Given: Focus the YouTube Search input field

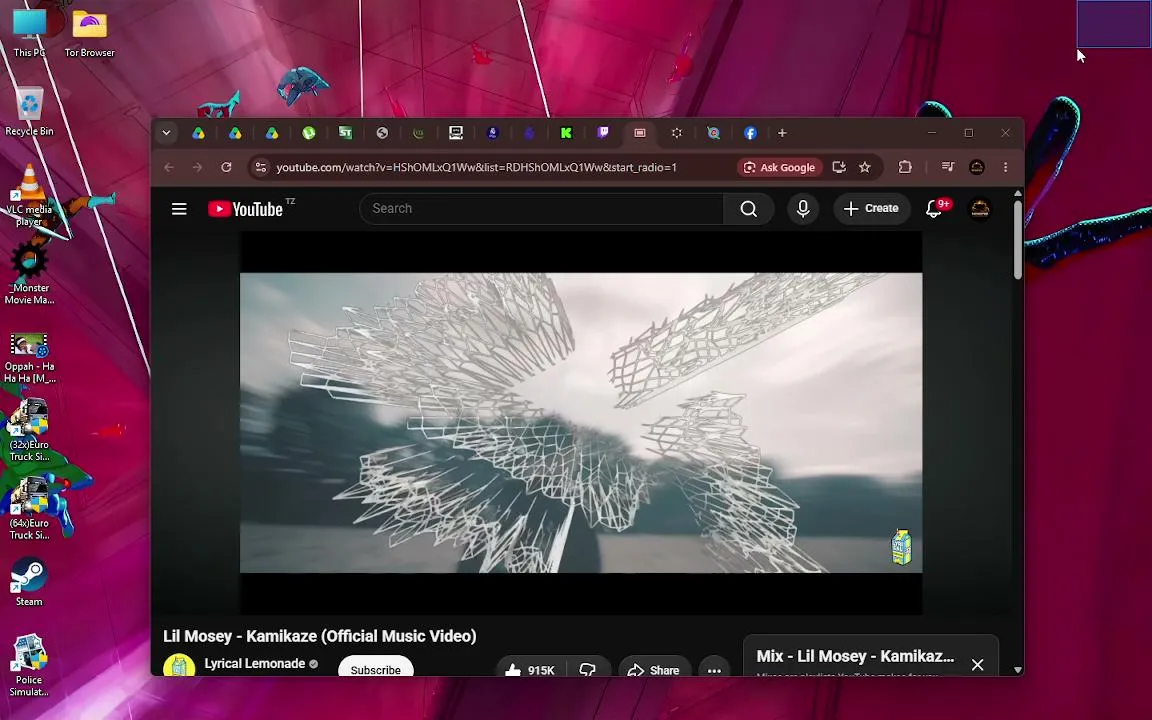Looking at the screenshot, I should (x=541, y=209).
